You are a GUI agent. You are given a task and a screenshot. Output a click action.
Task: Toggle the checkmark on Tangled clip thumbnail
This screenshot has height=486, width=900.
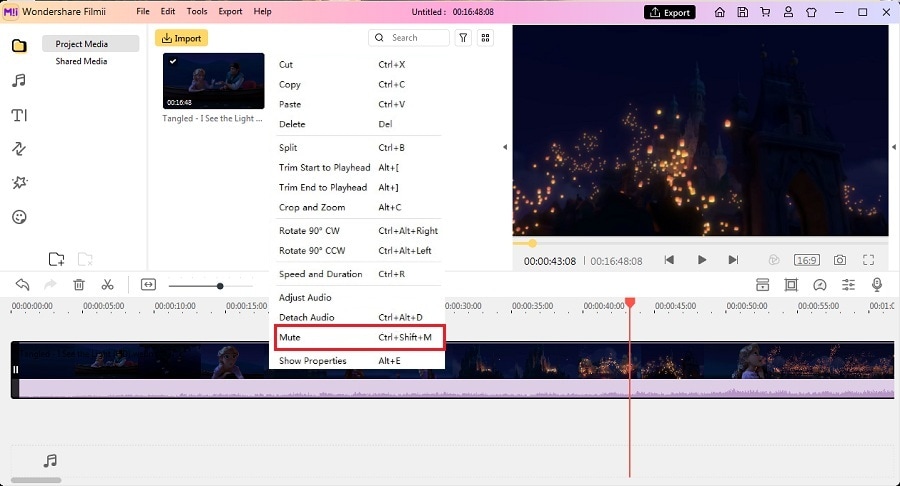click(x=173, y=61)
